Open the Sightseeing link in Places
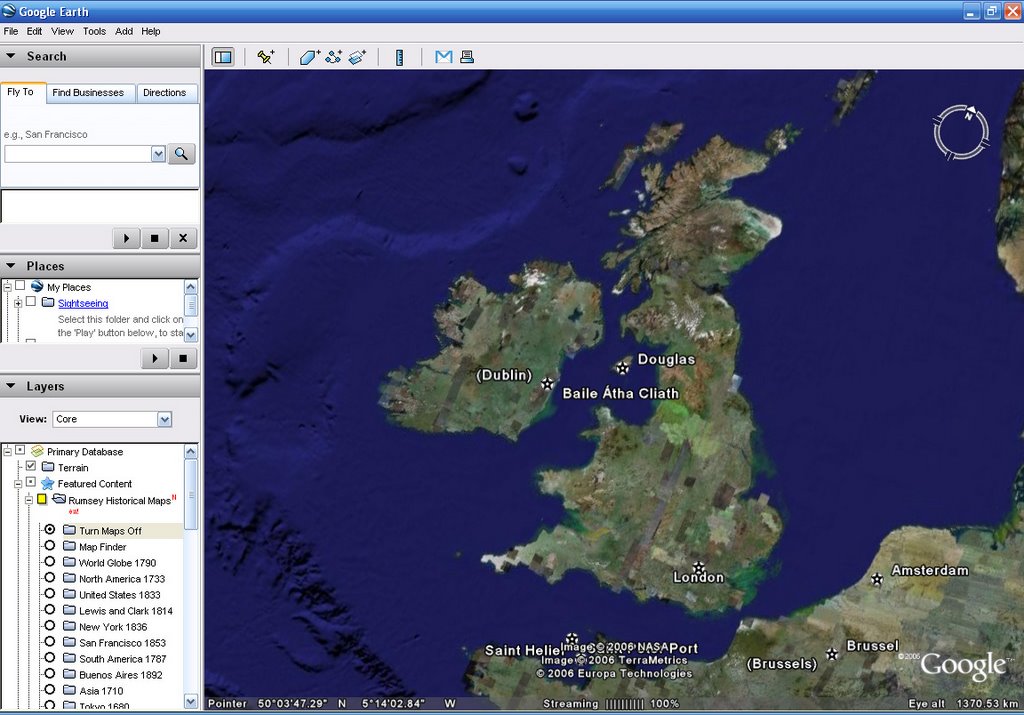Image resolution: width=1024 pixels, height=715 pixels. point(83,303)
